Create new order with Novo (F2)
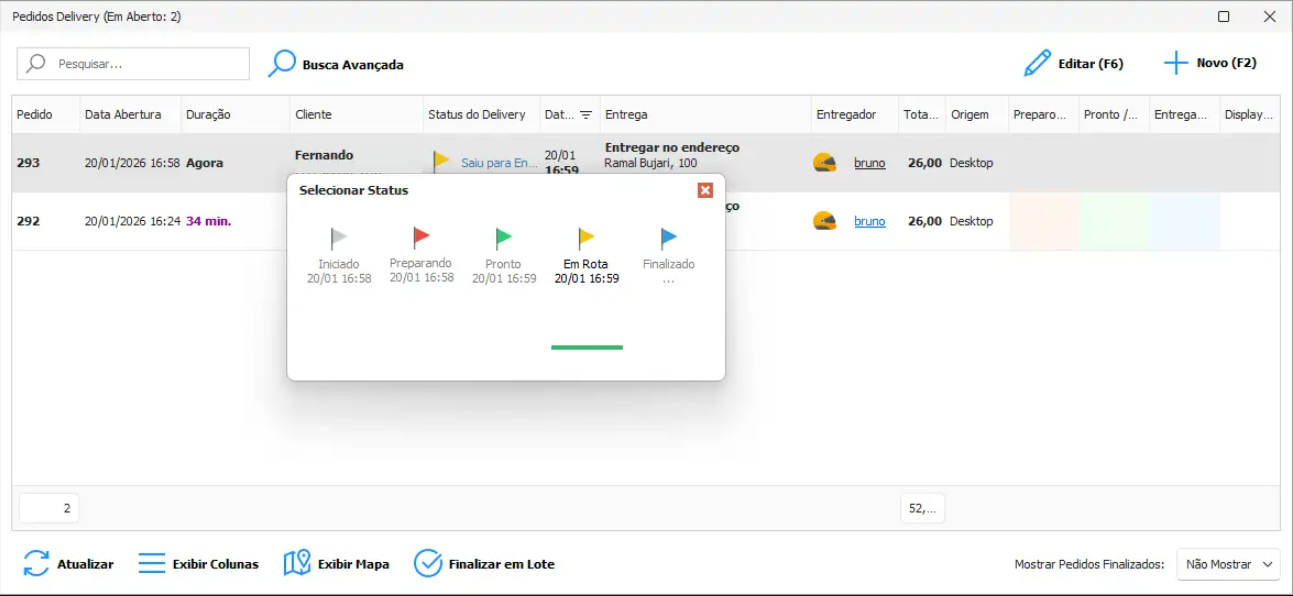 click(1210, 63)
